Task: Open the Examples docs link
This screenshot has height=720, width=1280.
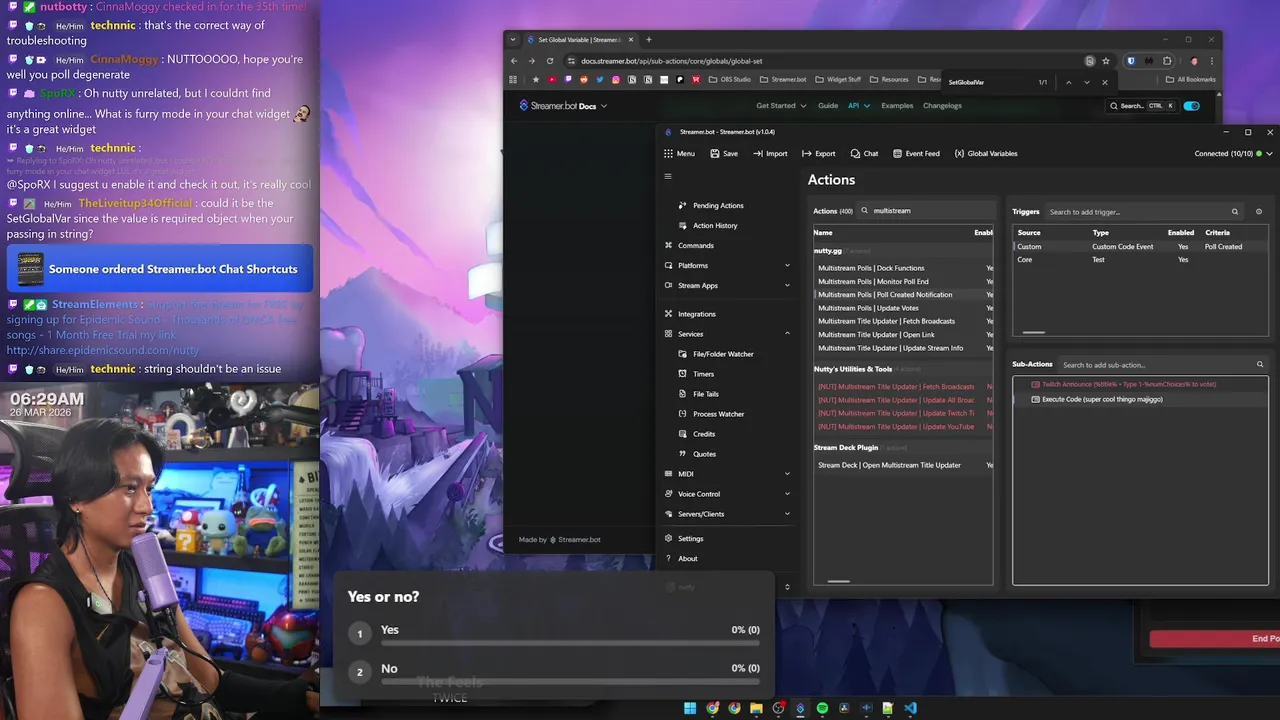Action: pos(897,106)
